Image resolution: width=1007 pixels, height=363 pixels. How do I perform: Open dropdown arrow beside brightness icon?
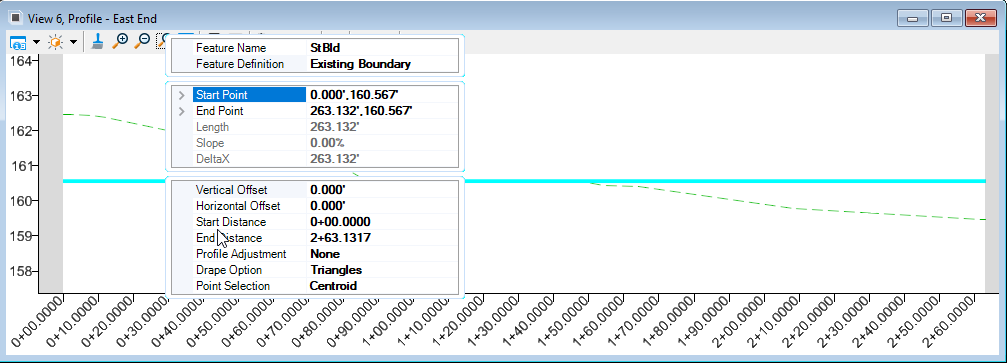[x=74, y=42]
